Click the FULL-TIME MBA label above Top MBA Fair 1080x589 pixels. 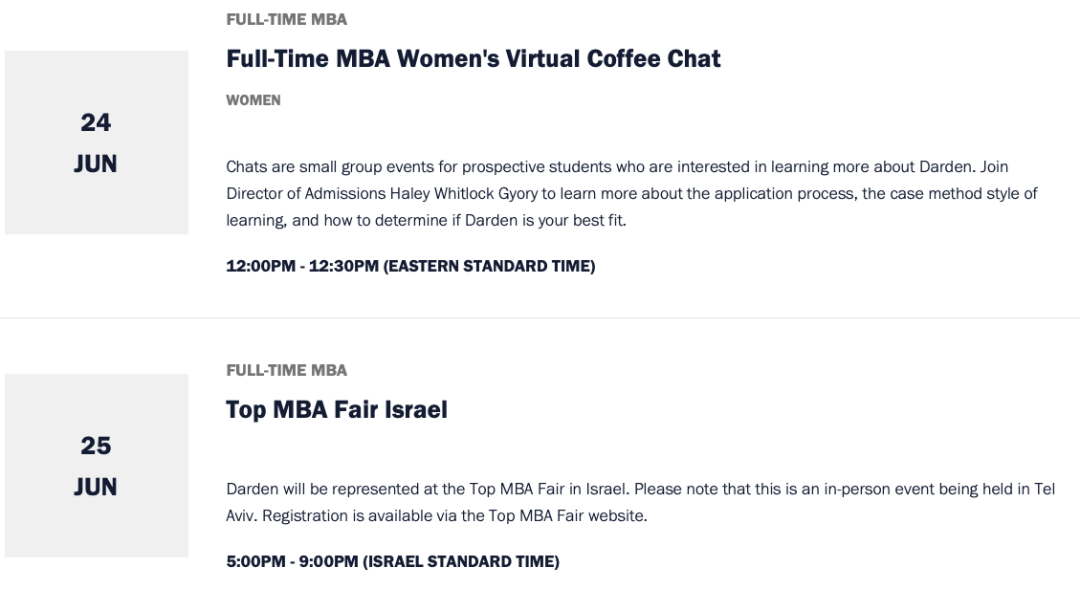tap(287, 371)
